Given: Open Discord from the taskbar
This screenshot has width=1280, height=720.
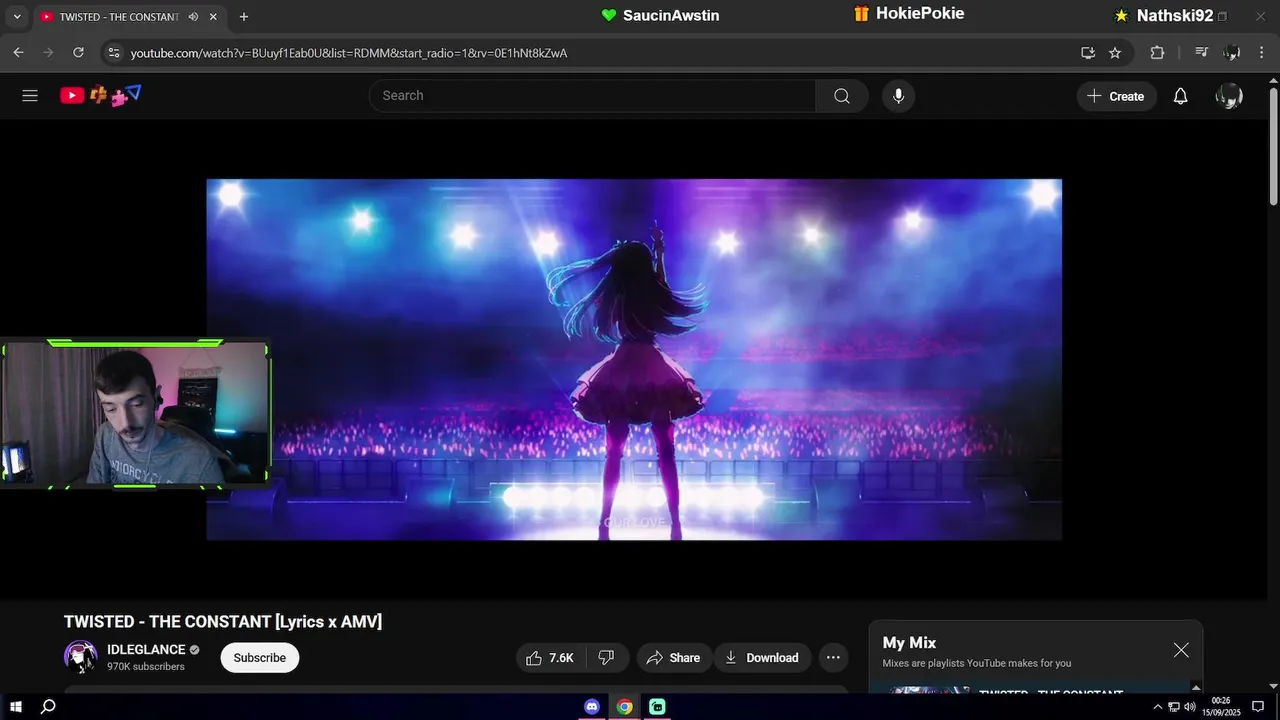Looking at the screenshot, I should (592, 707).
